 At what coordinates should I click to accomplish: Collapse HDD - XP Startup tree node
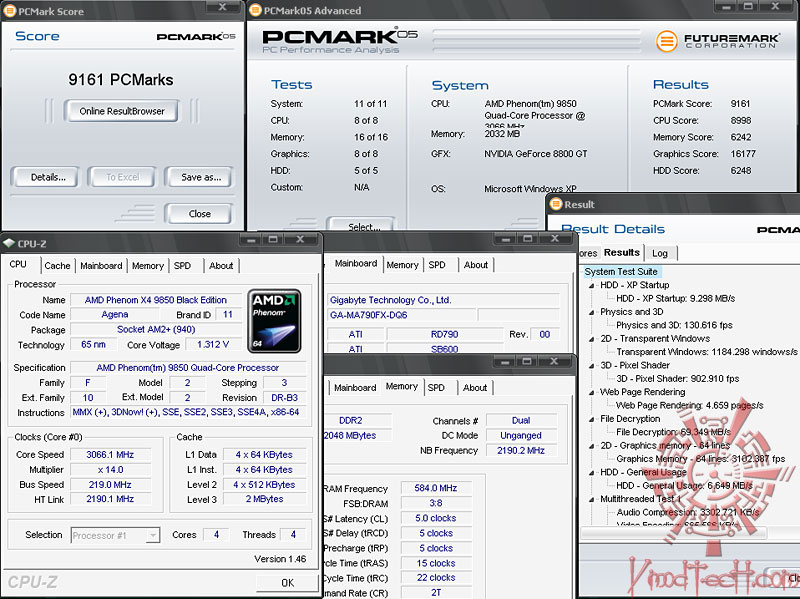(592, 285)
